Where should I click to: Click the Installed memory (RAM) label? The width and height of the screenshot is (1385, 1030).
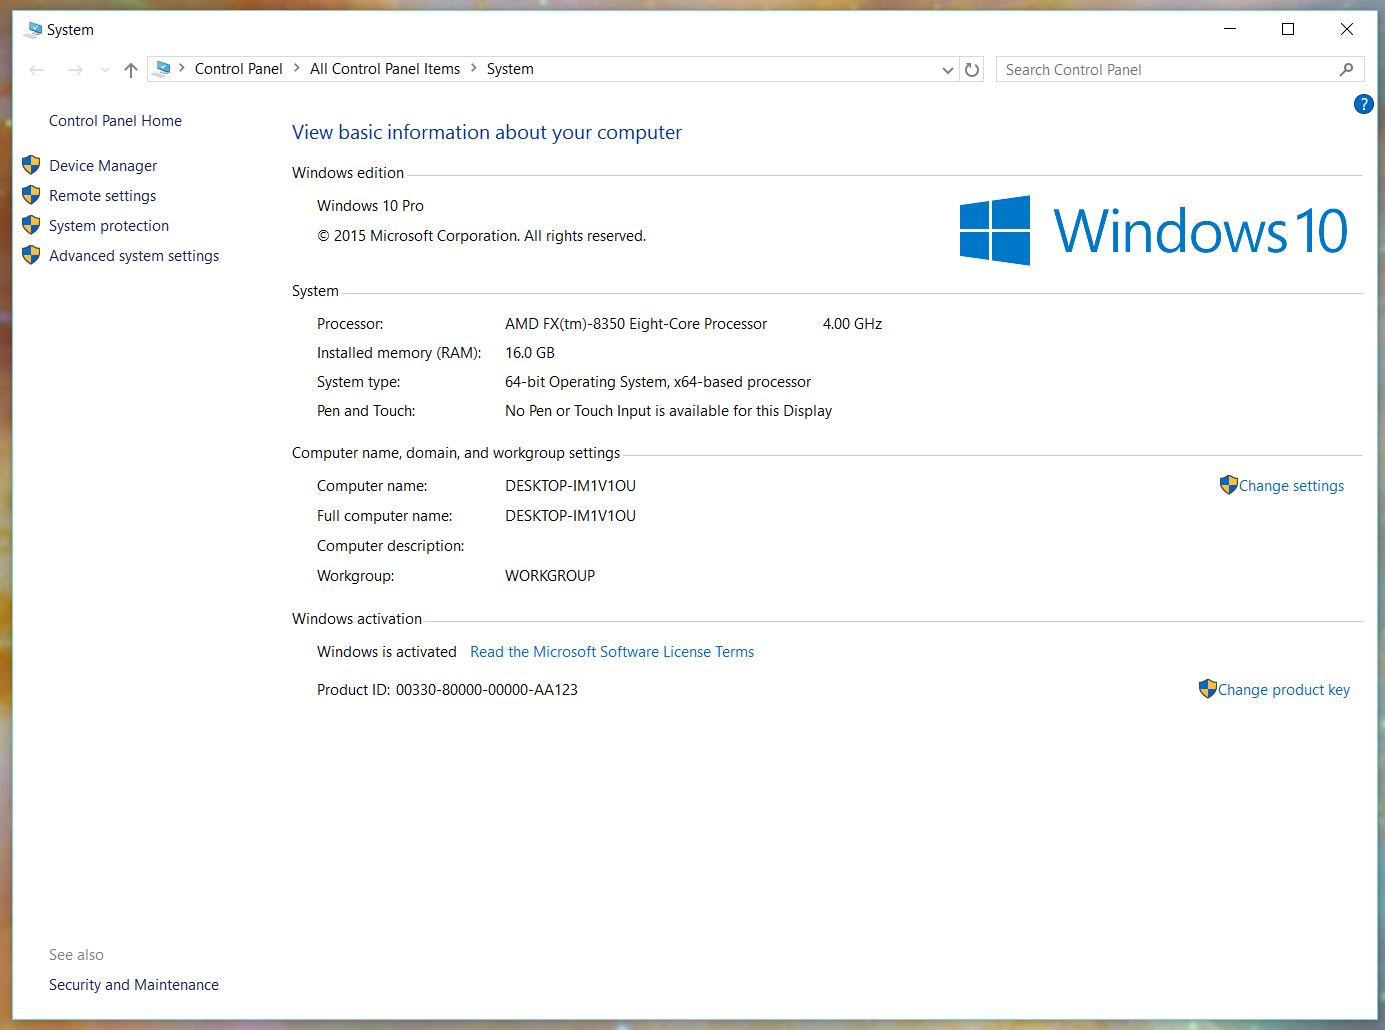click(399, 353)
